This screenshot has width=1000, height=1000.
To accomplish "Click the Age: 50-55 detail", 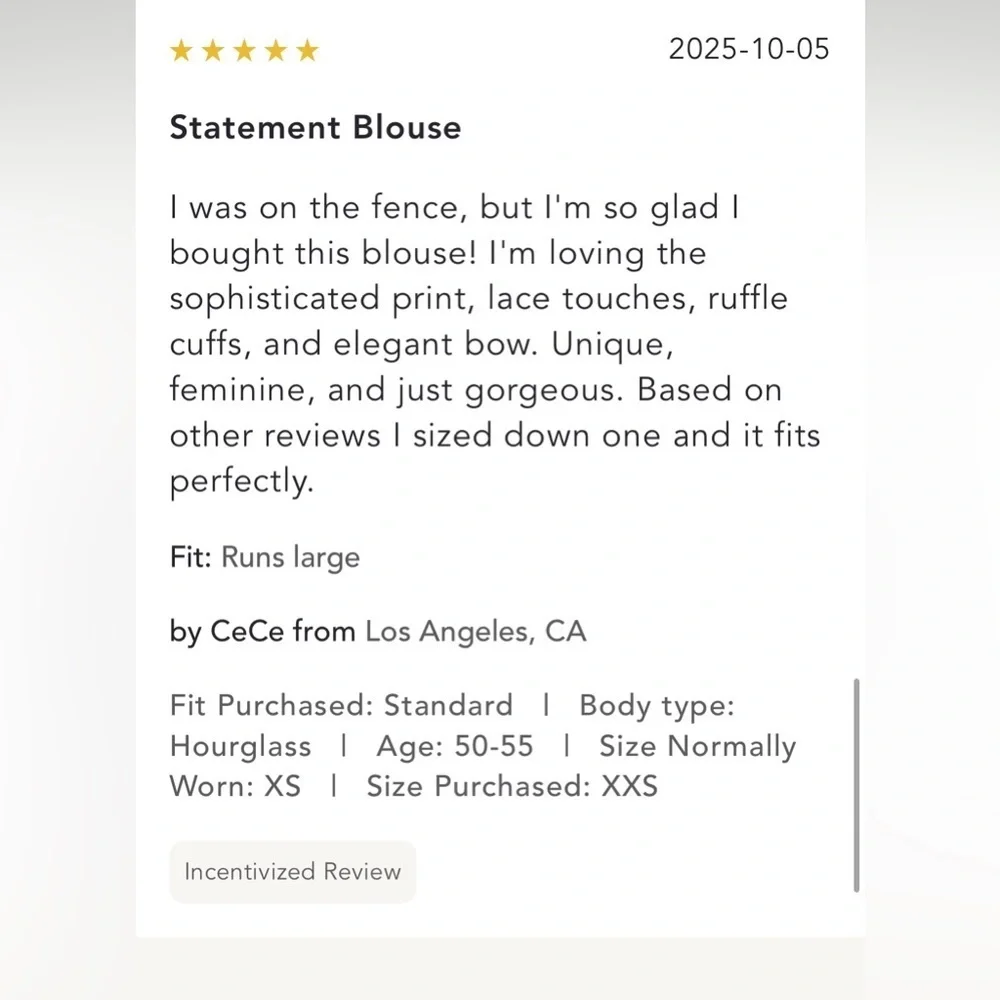I will pyautogui.click(x=455, y=746).
